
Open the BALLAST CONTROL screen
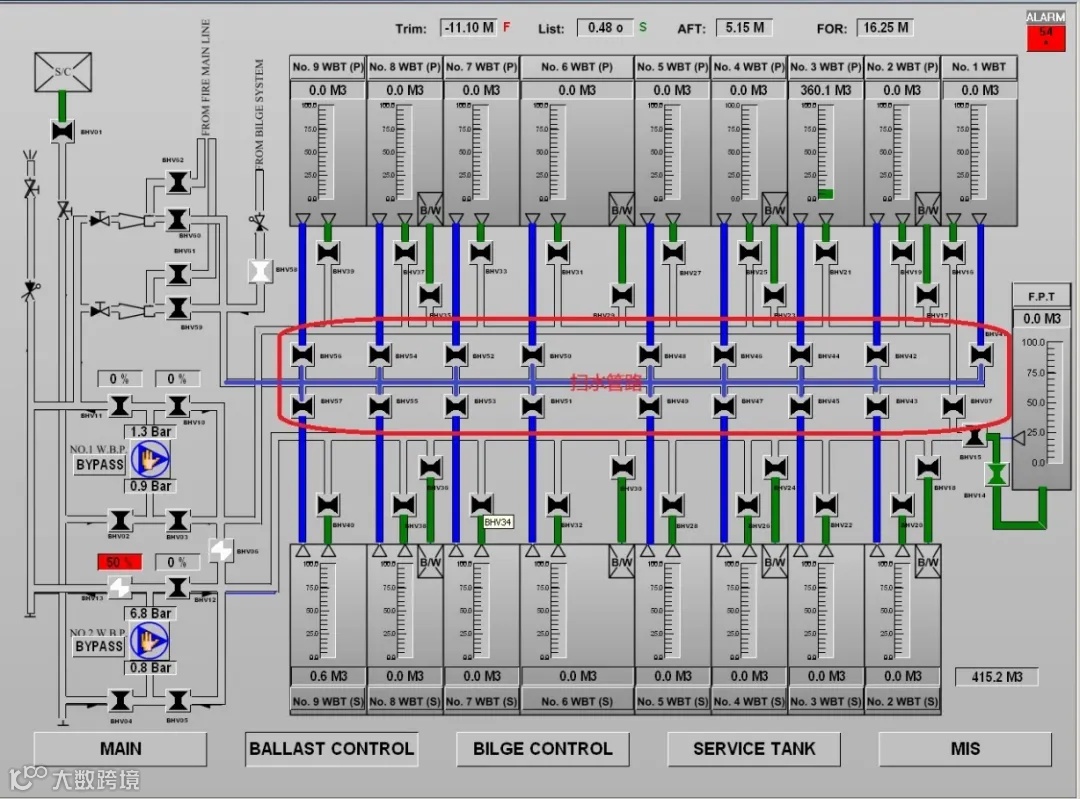332,749
